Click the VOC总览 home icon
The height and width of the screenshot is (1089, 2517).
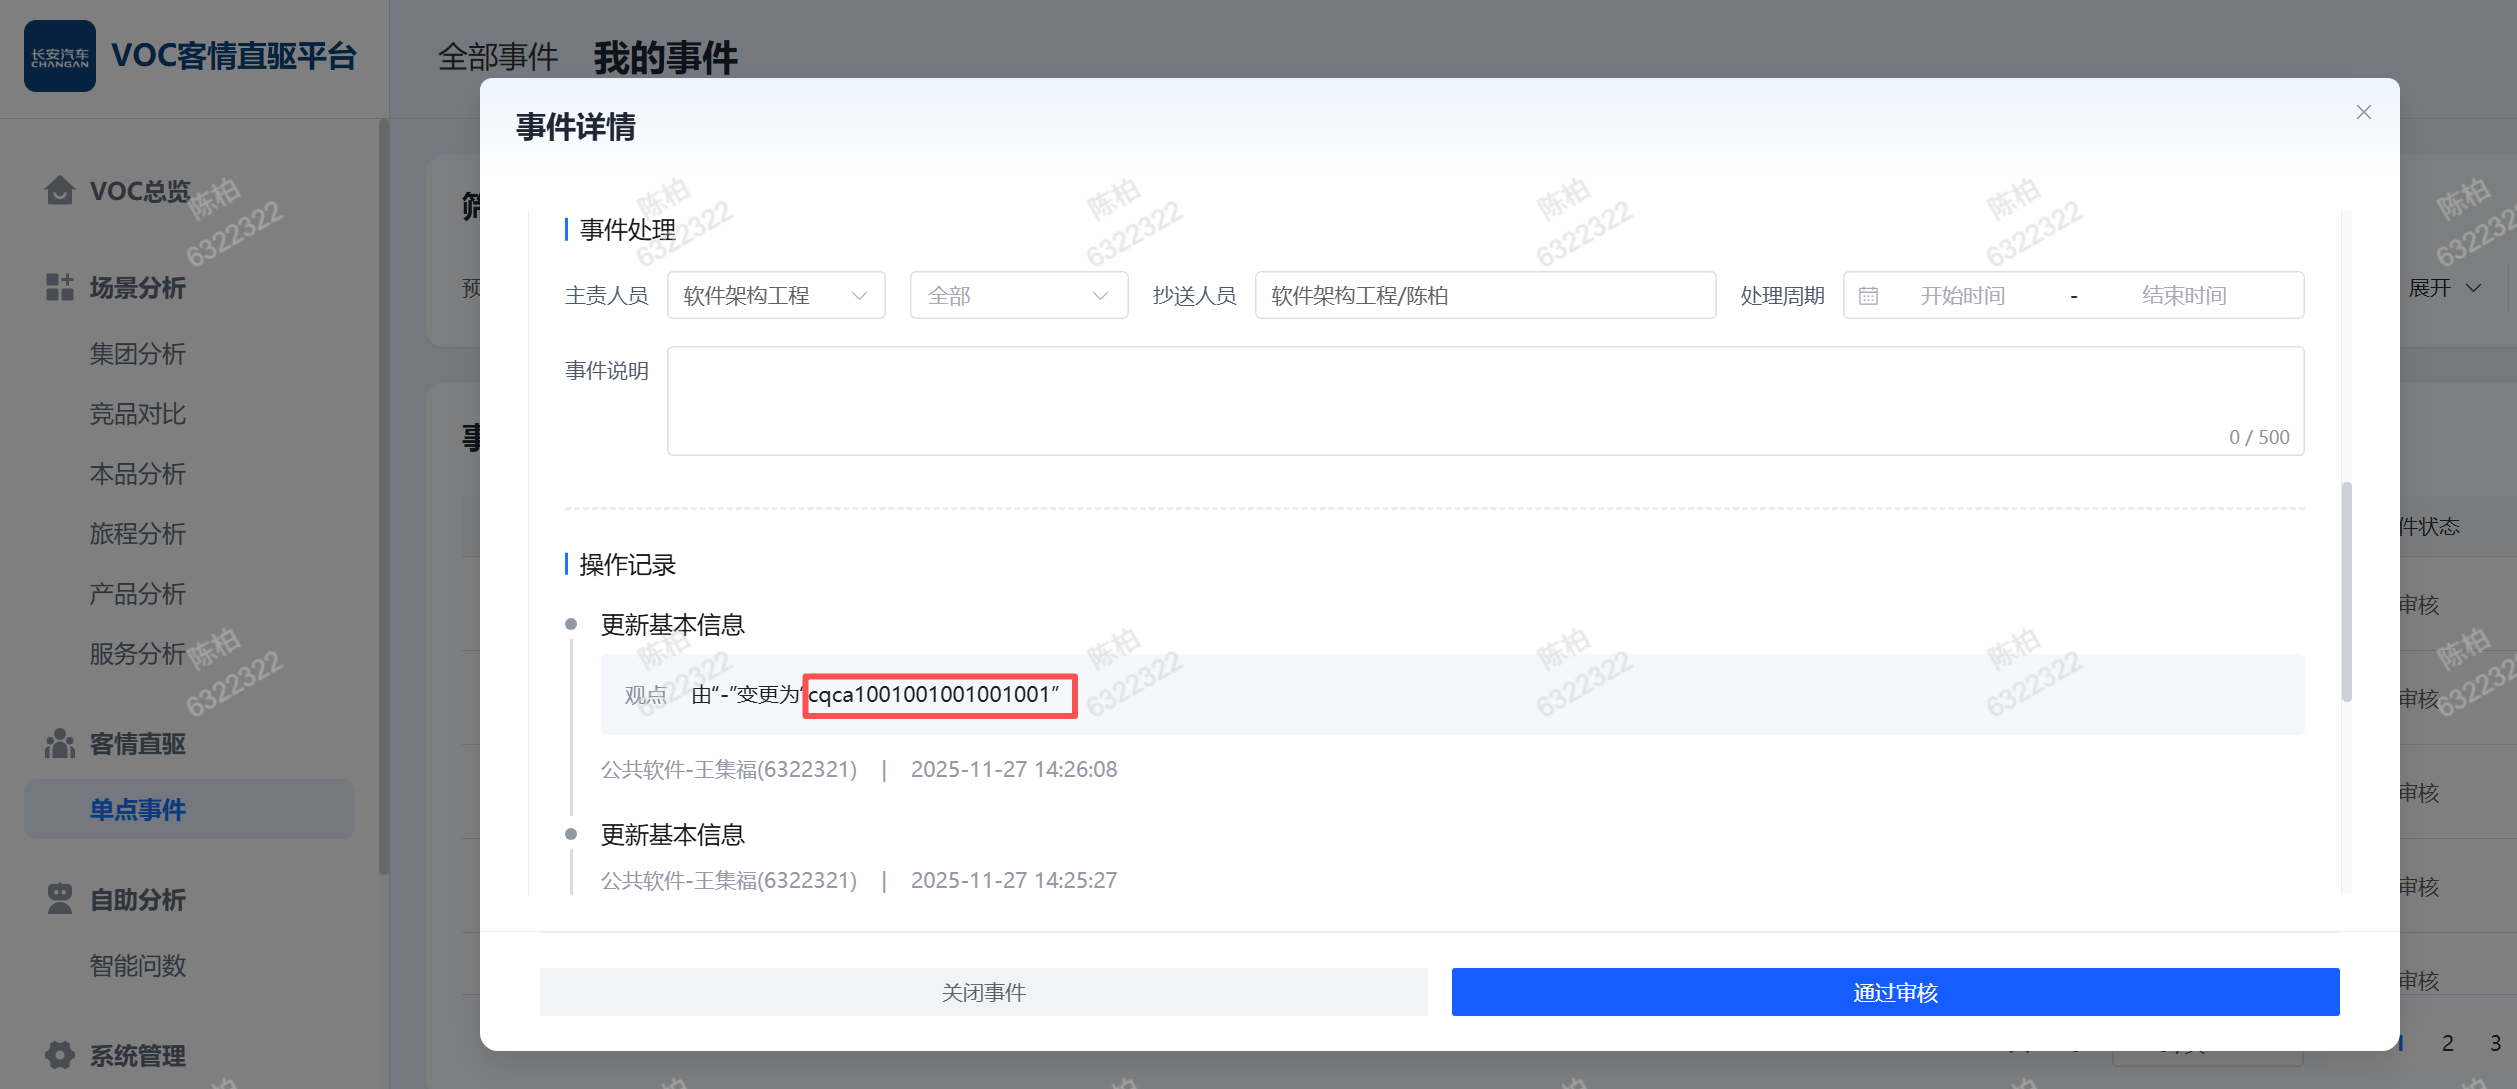[x=60, y=190]
